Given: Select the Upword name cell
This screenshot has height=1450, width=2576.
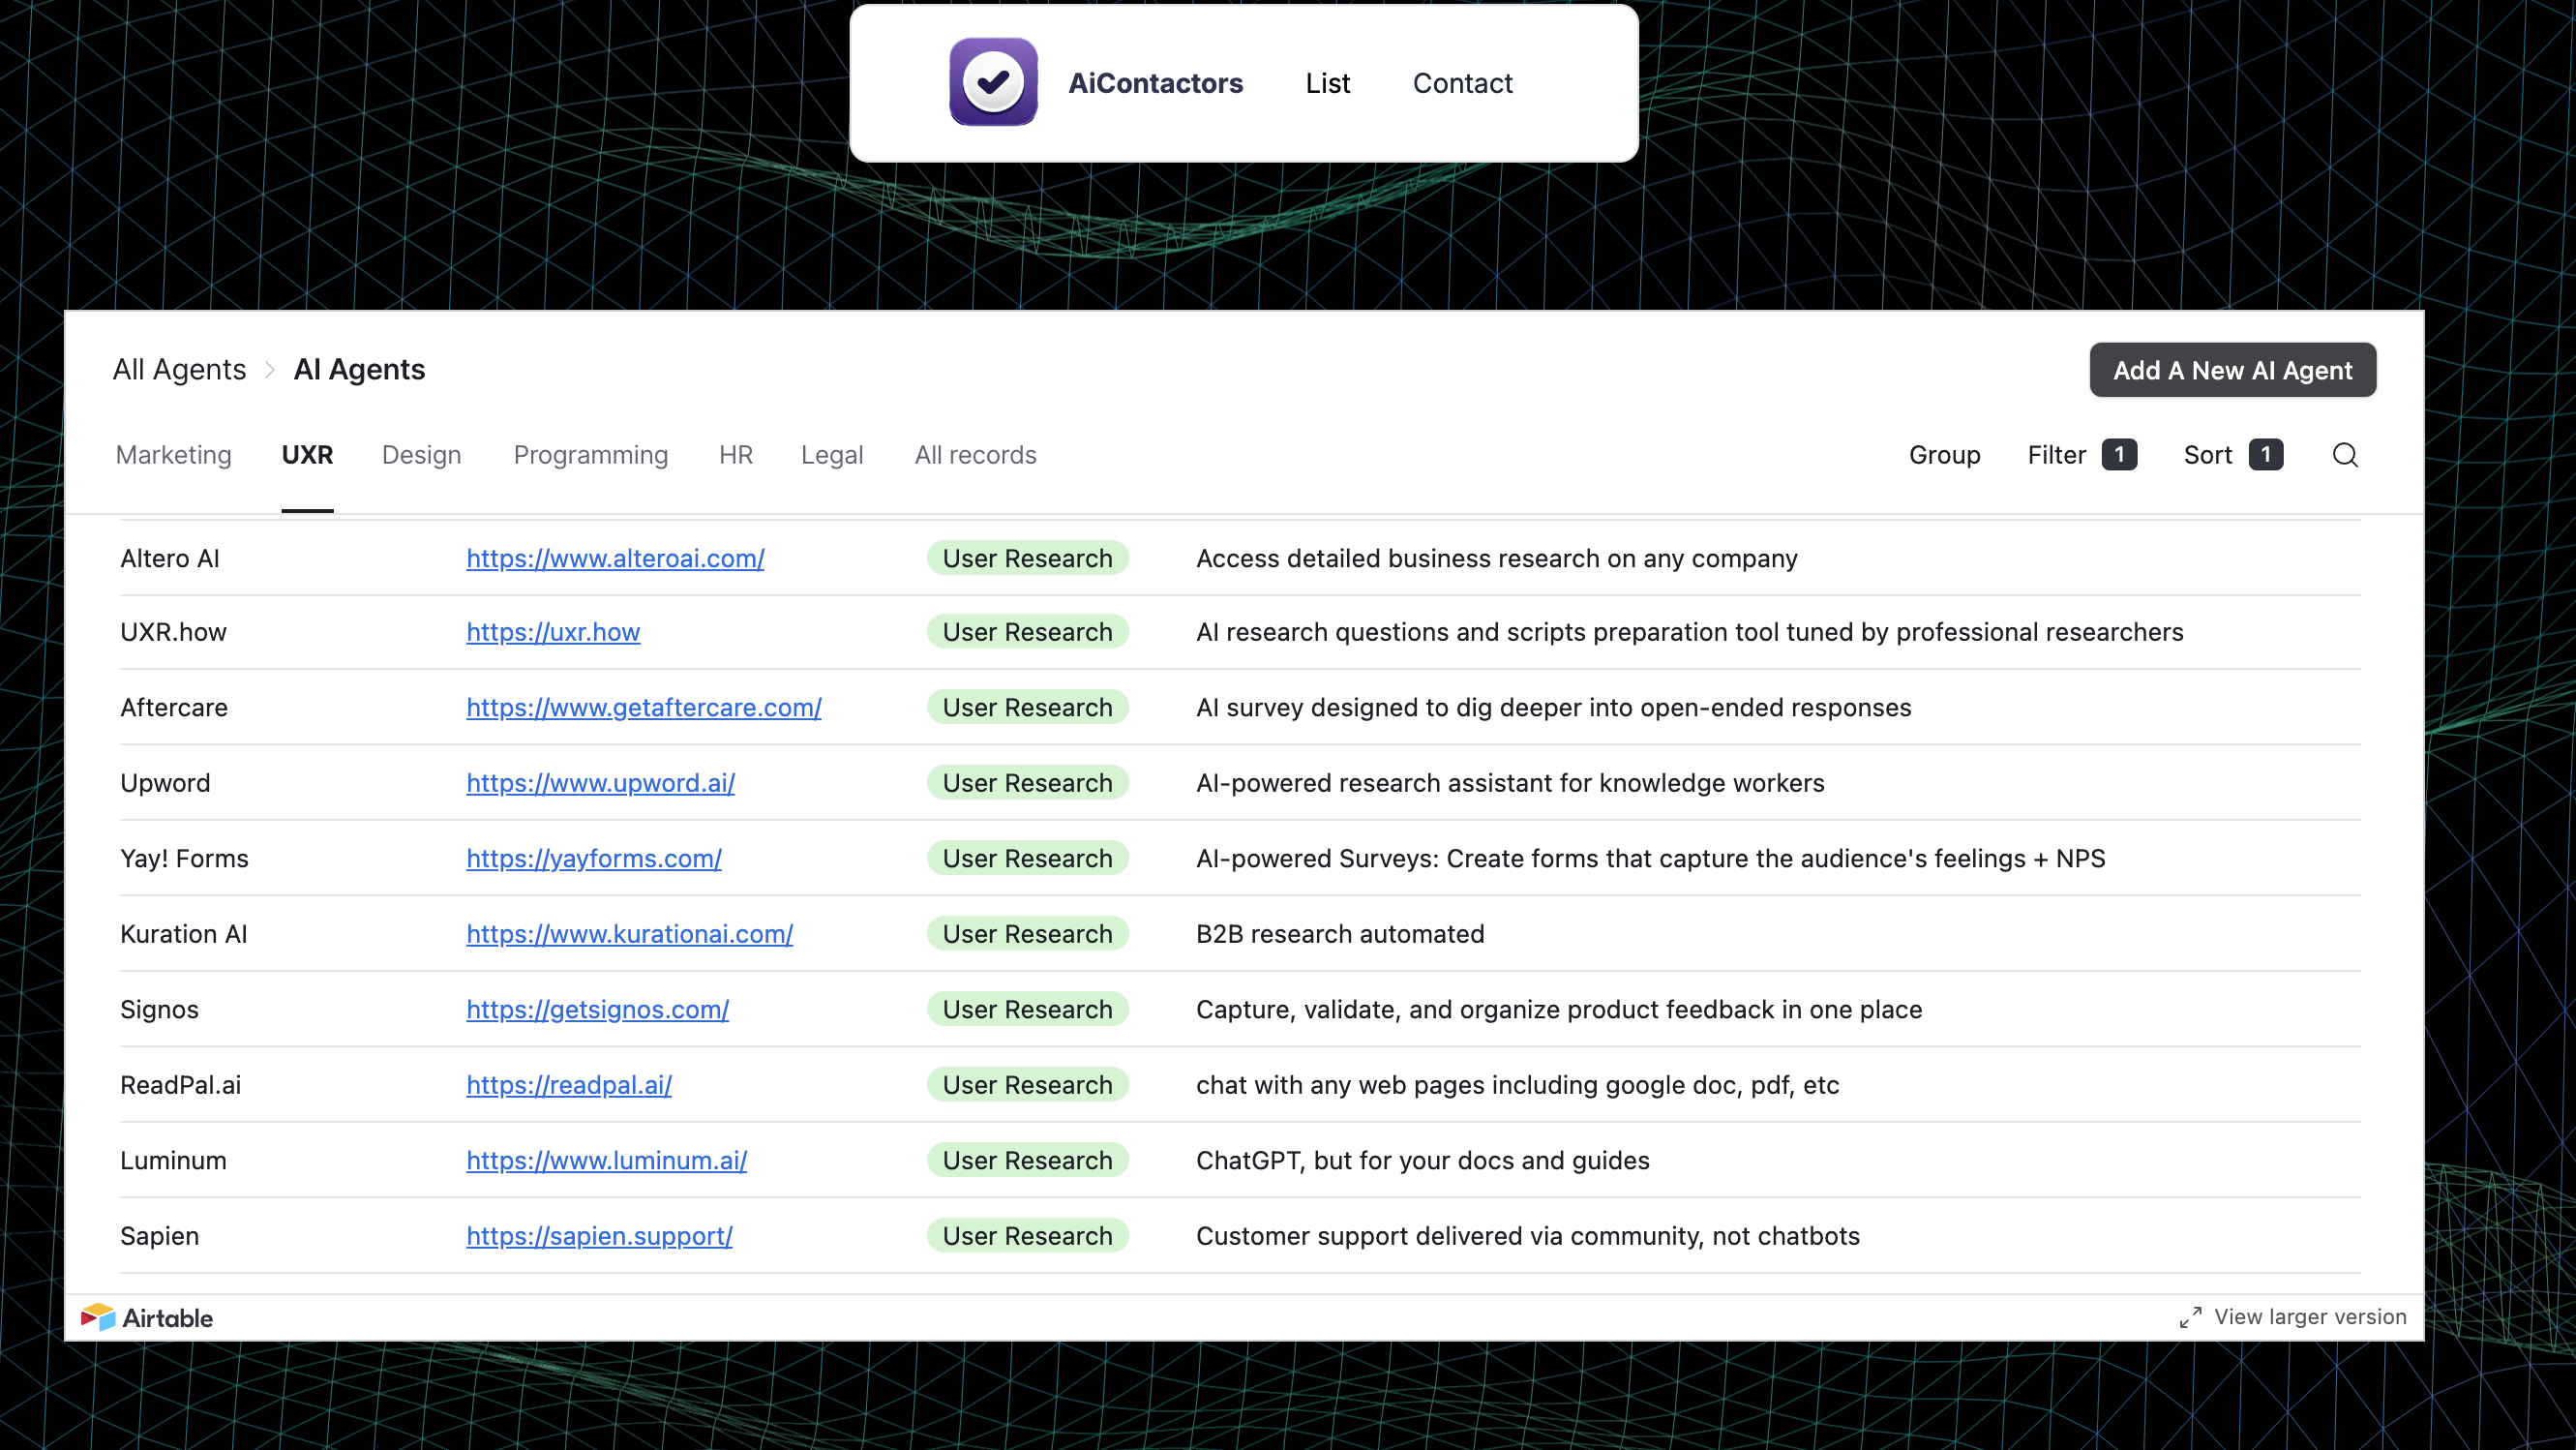Looking at the screenshot, I should tap(165, 783).
